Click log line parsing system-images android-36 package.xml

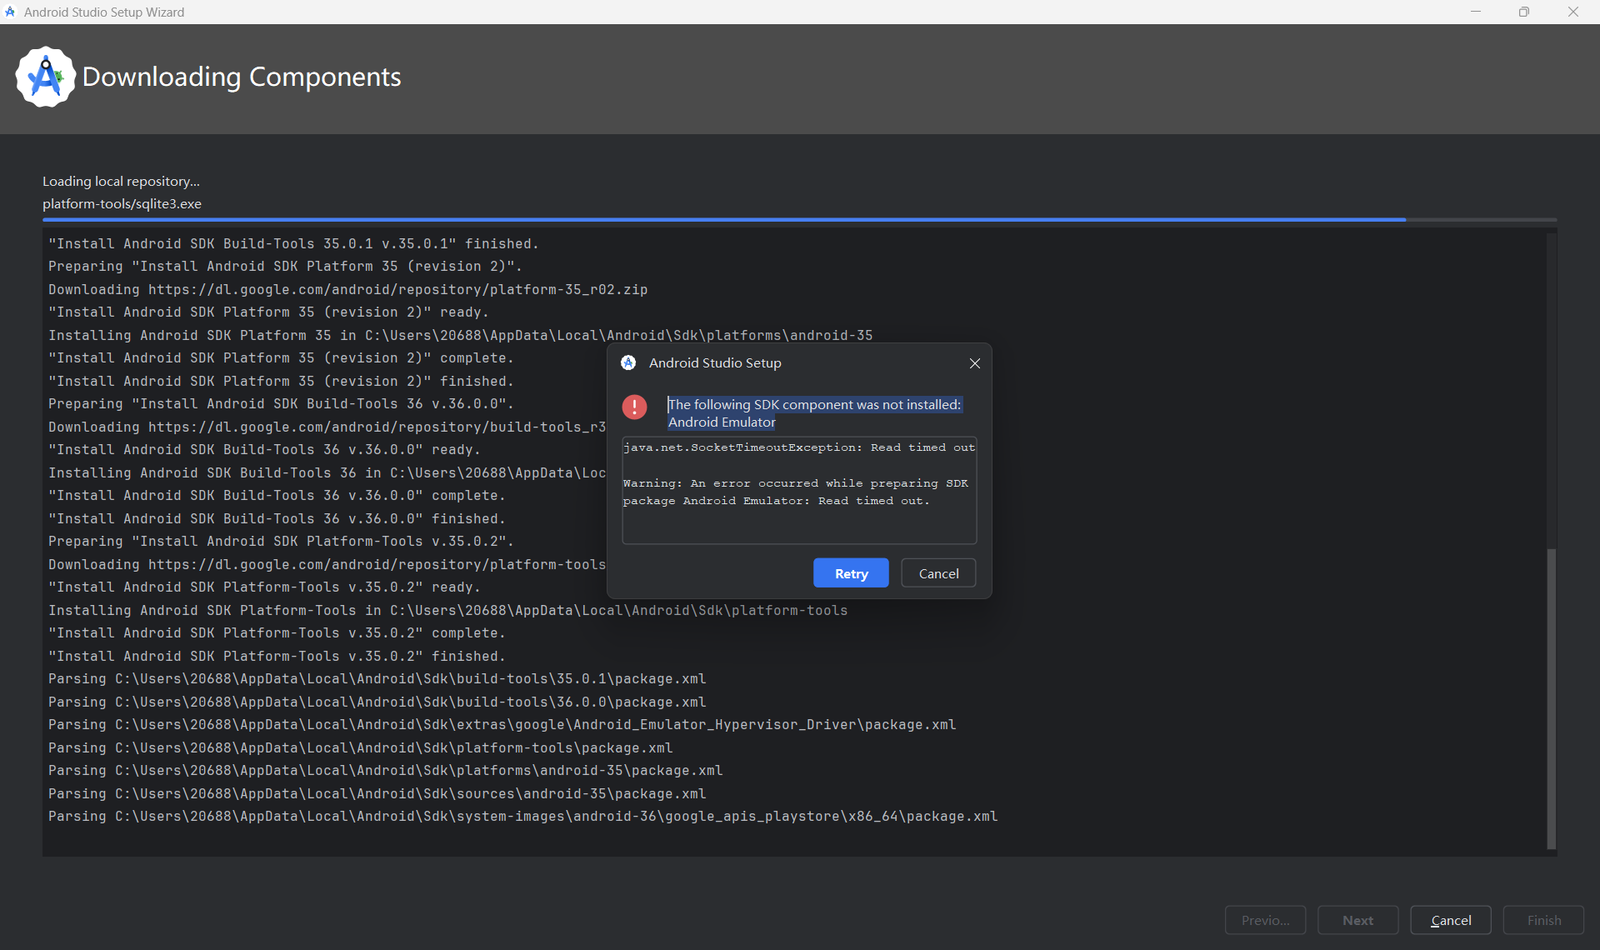pyautogui.click(x=523, y=817)
